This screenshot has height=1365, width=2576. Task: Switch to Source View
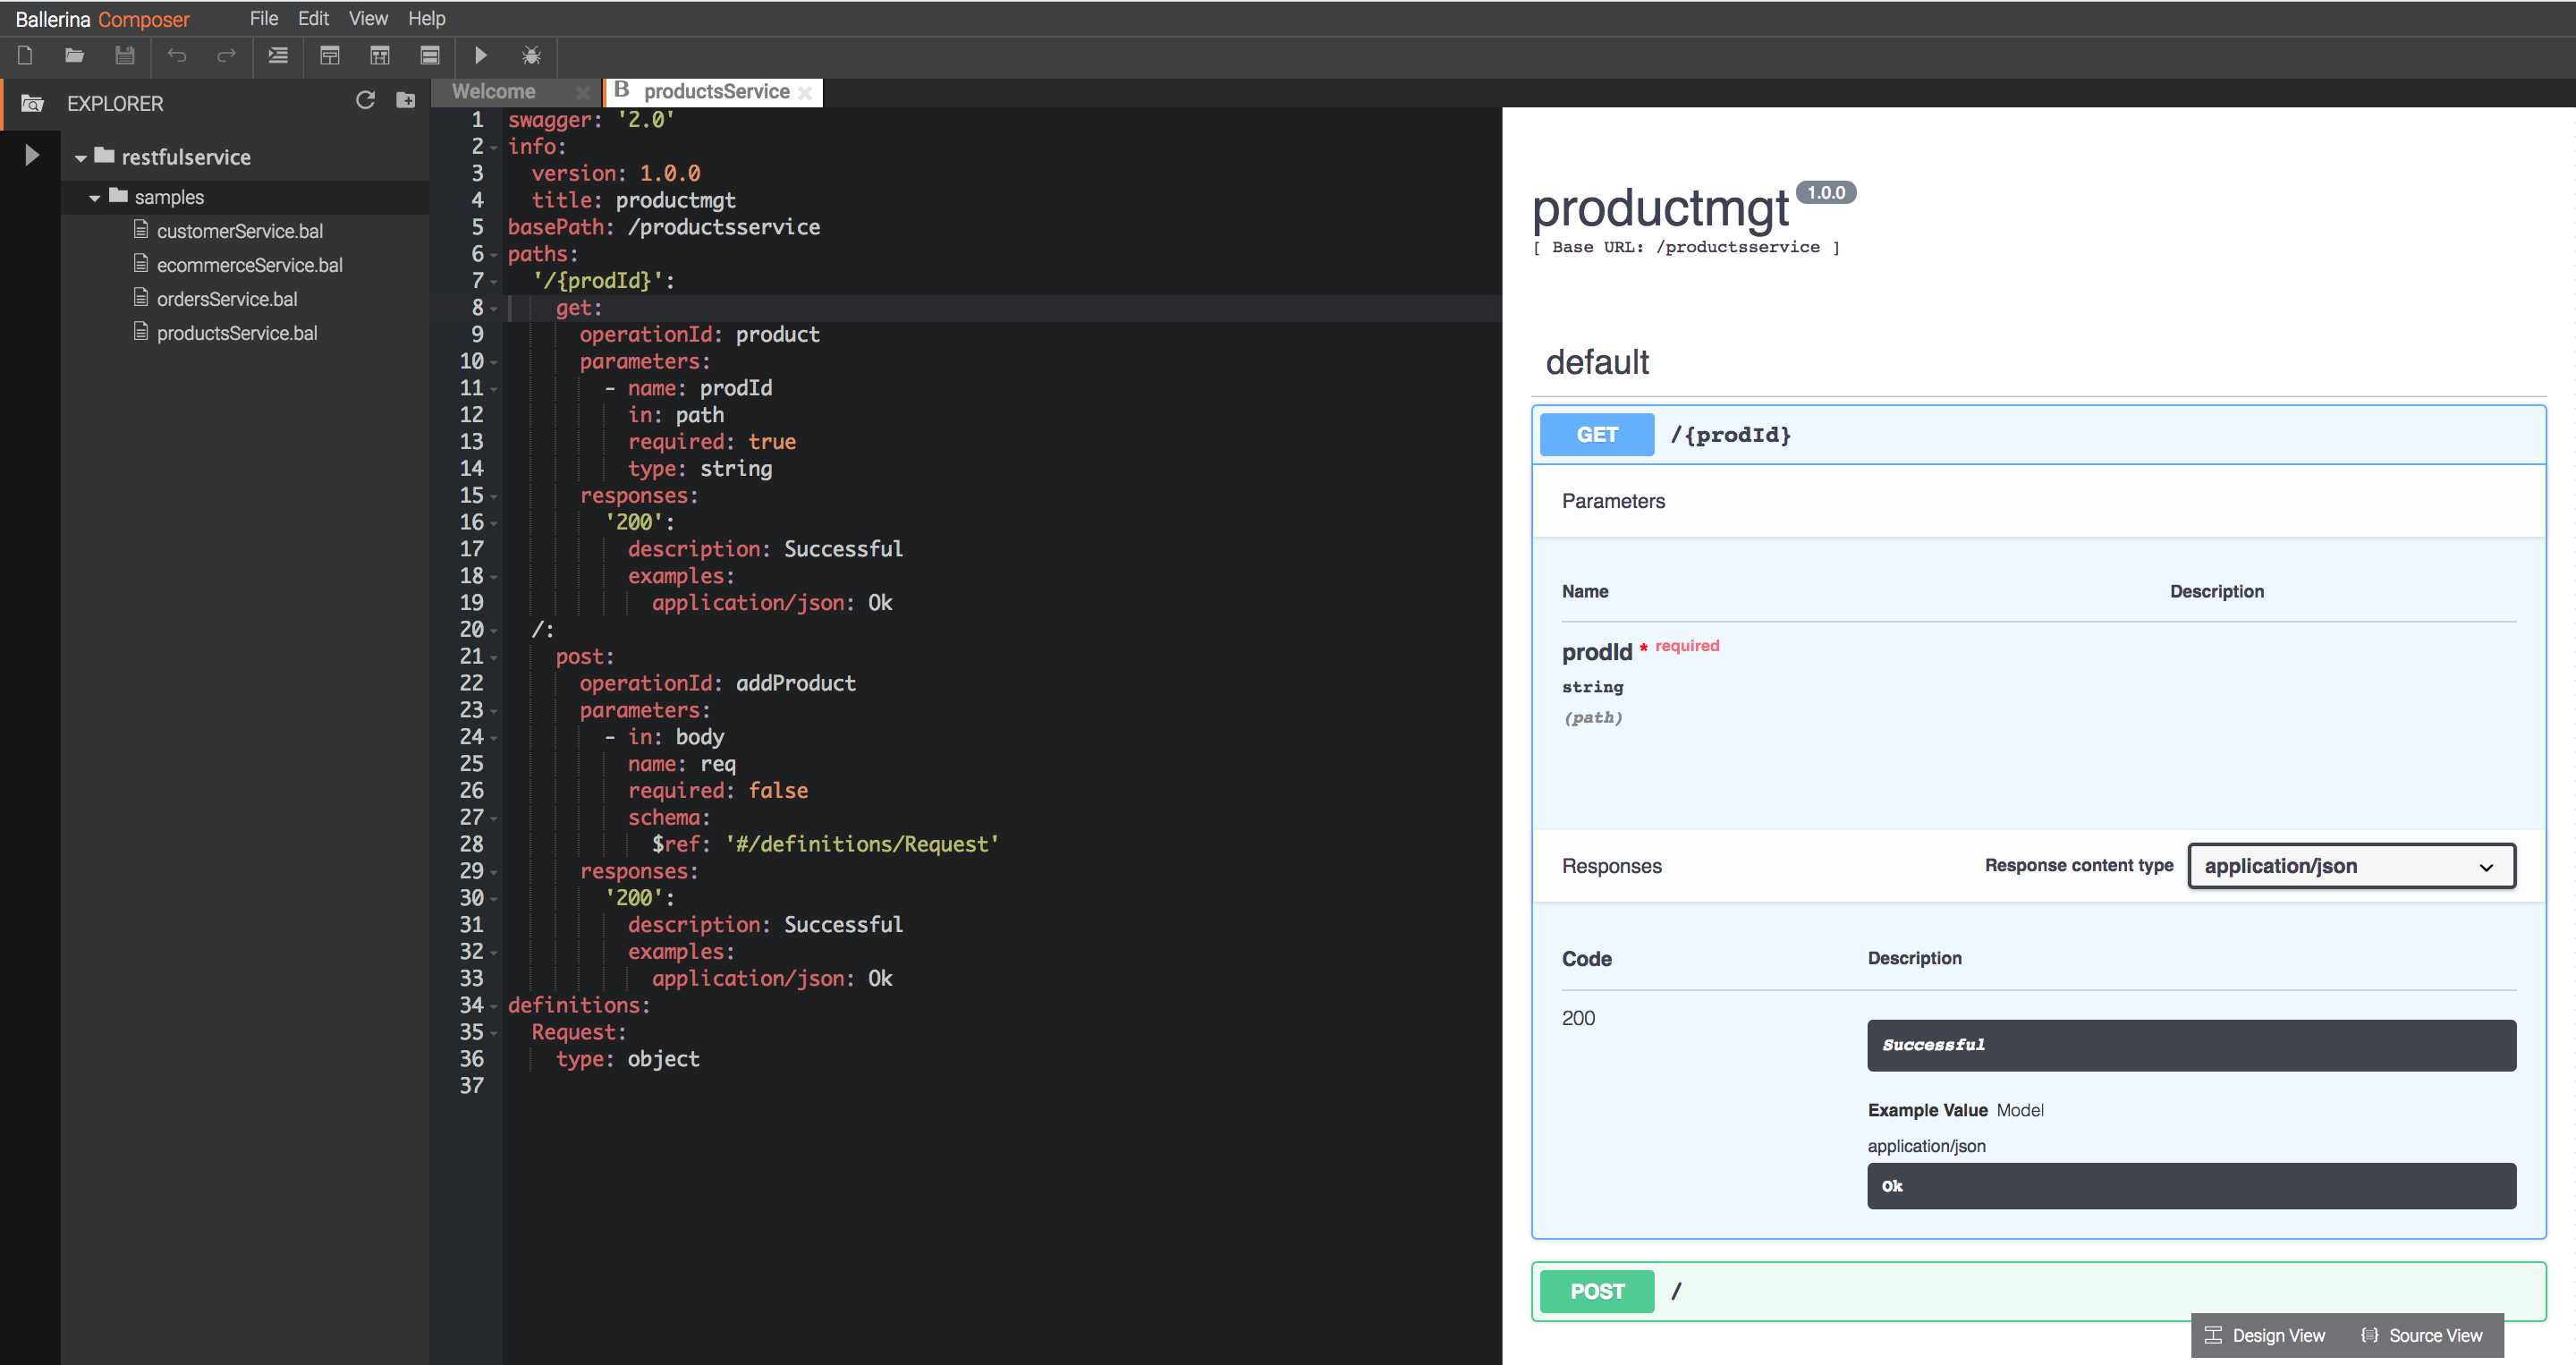point(2421,1336)
